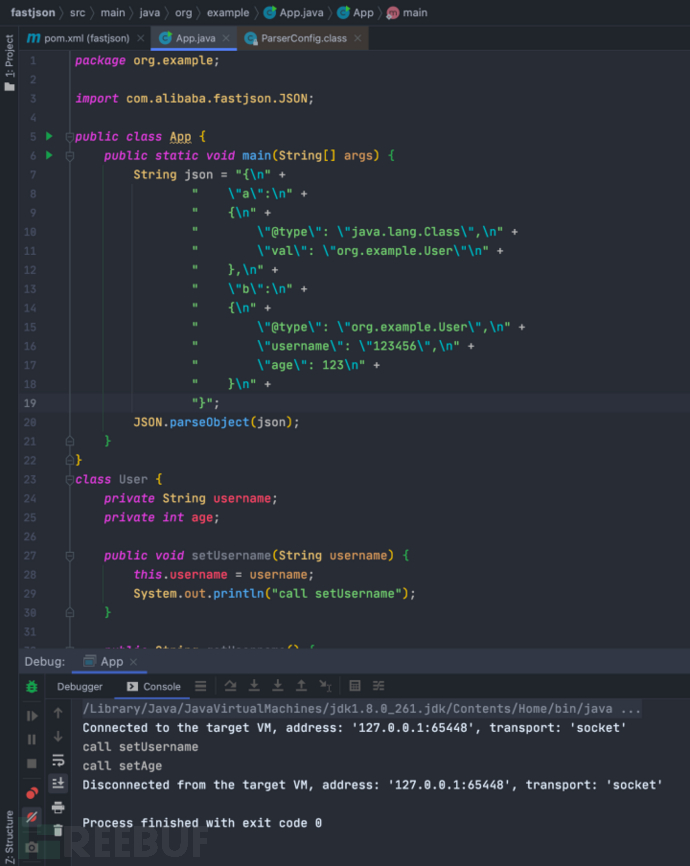Collapse App class from its end marker at line 22
The height and width of the screenshot is (866, 690).
[x=70, y=460]
